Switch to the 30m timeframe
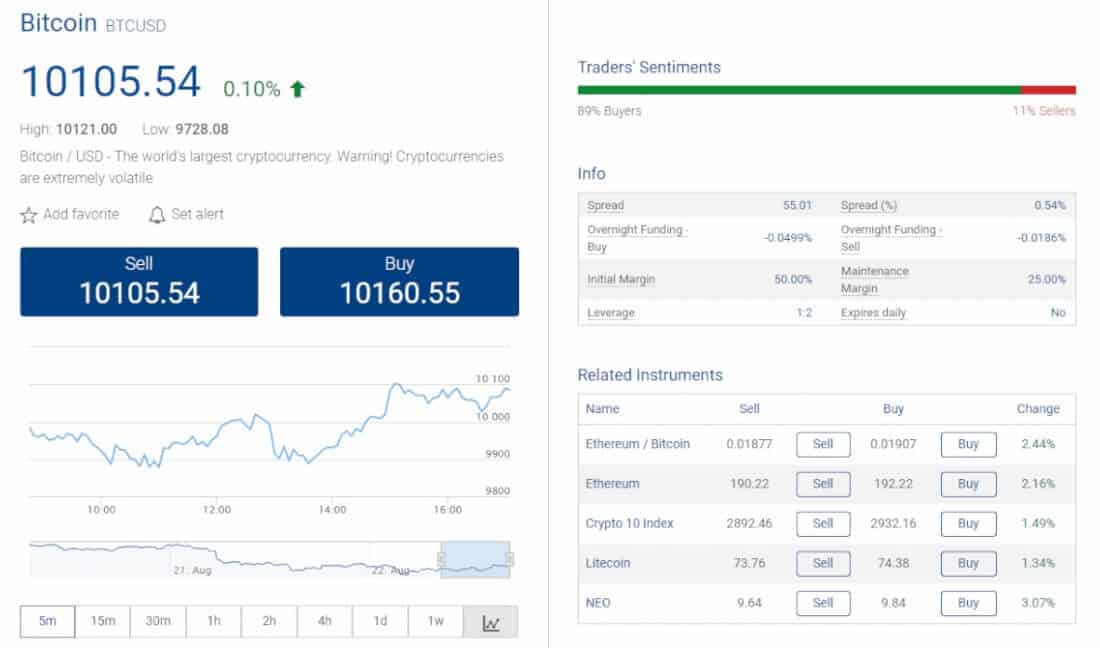The height and width of the screenshot is (648, 1100). (x=158, y=621)
